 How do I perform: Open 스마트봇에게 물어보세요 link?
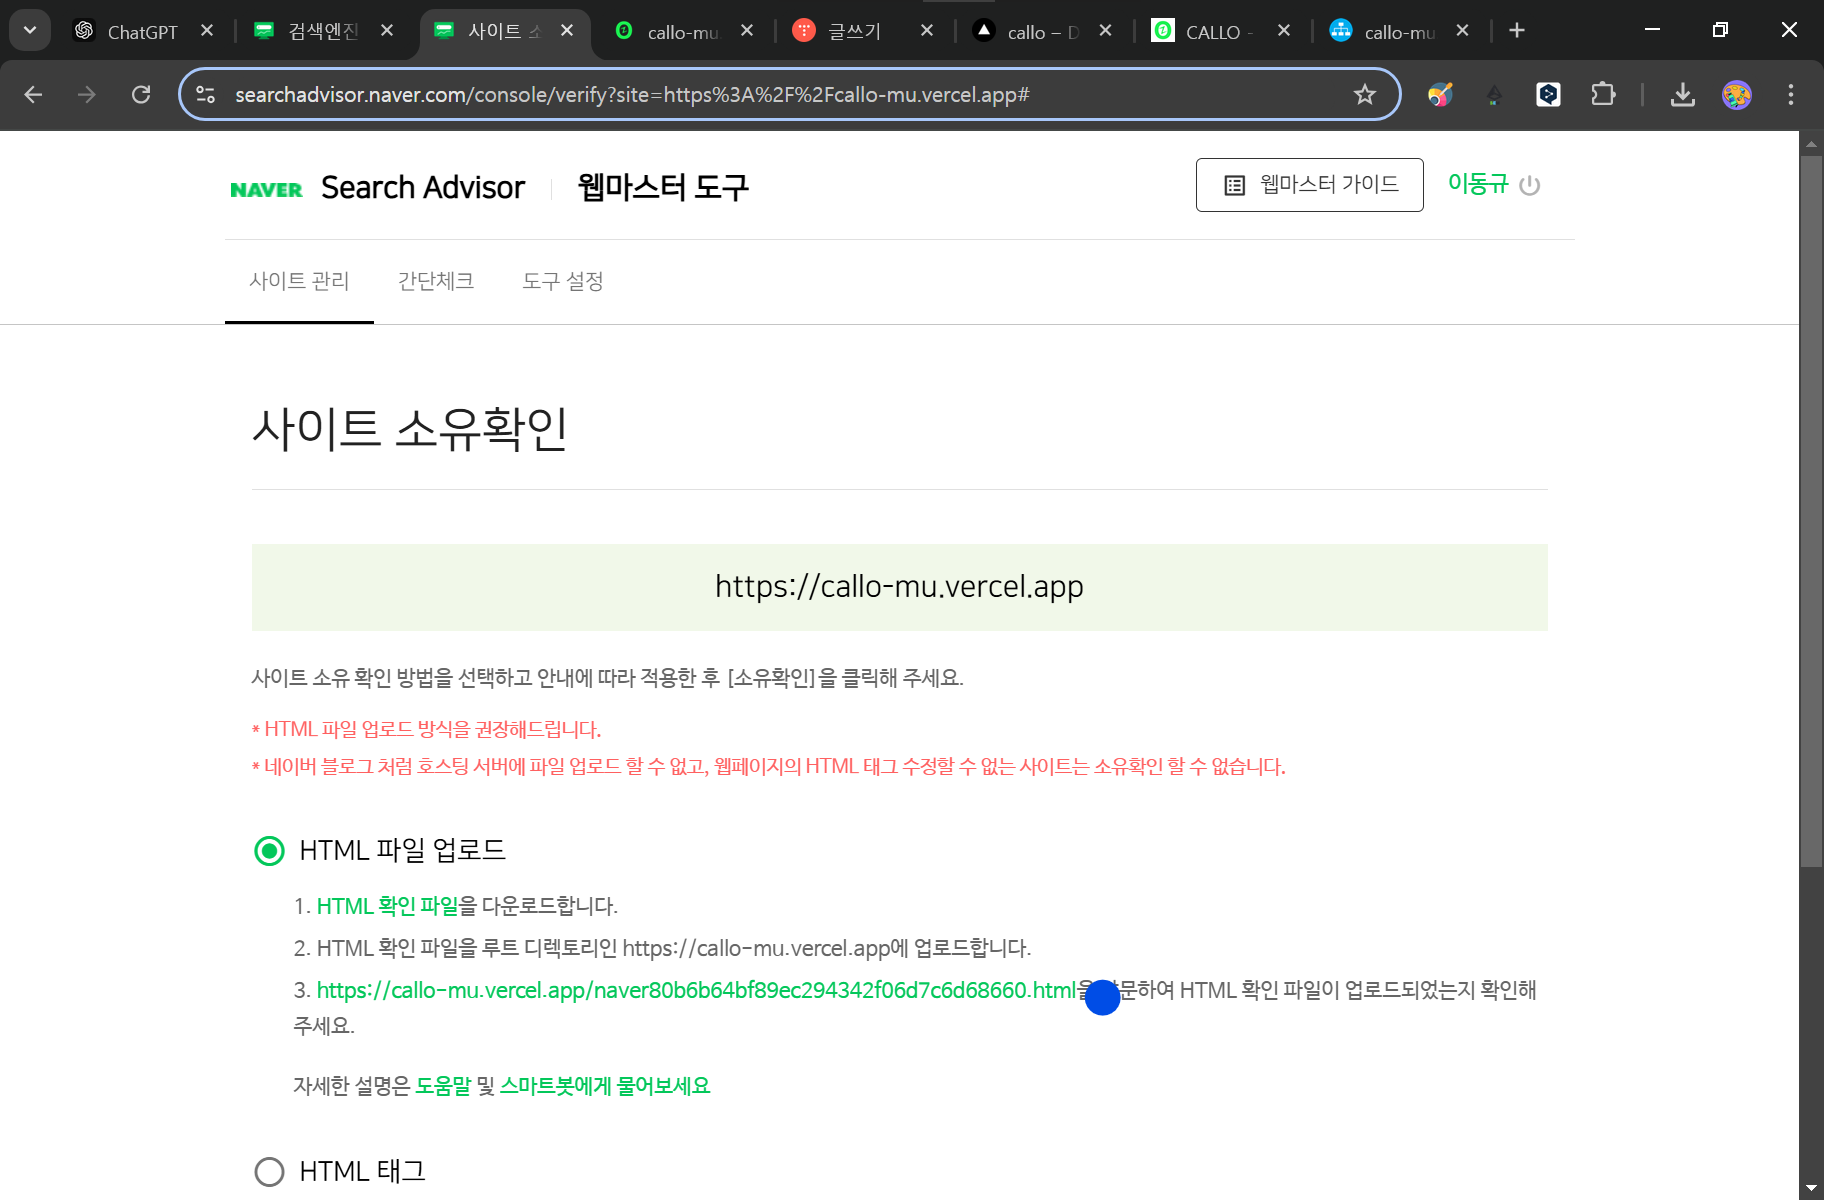[x=604, y=1086]
